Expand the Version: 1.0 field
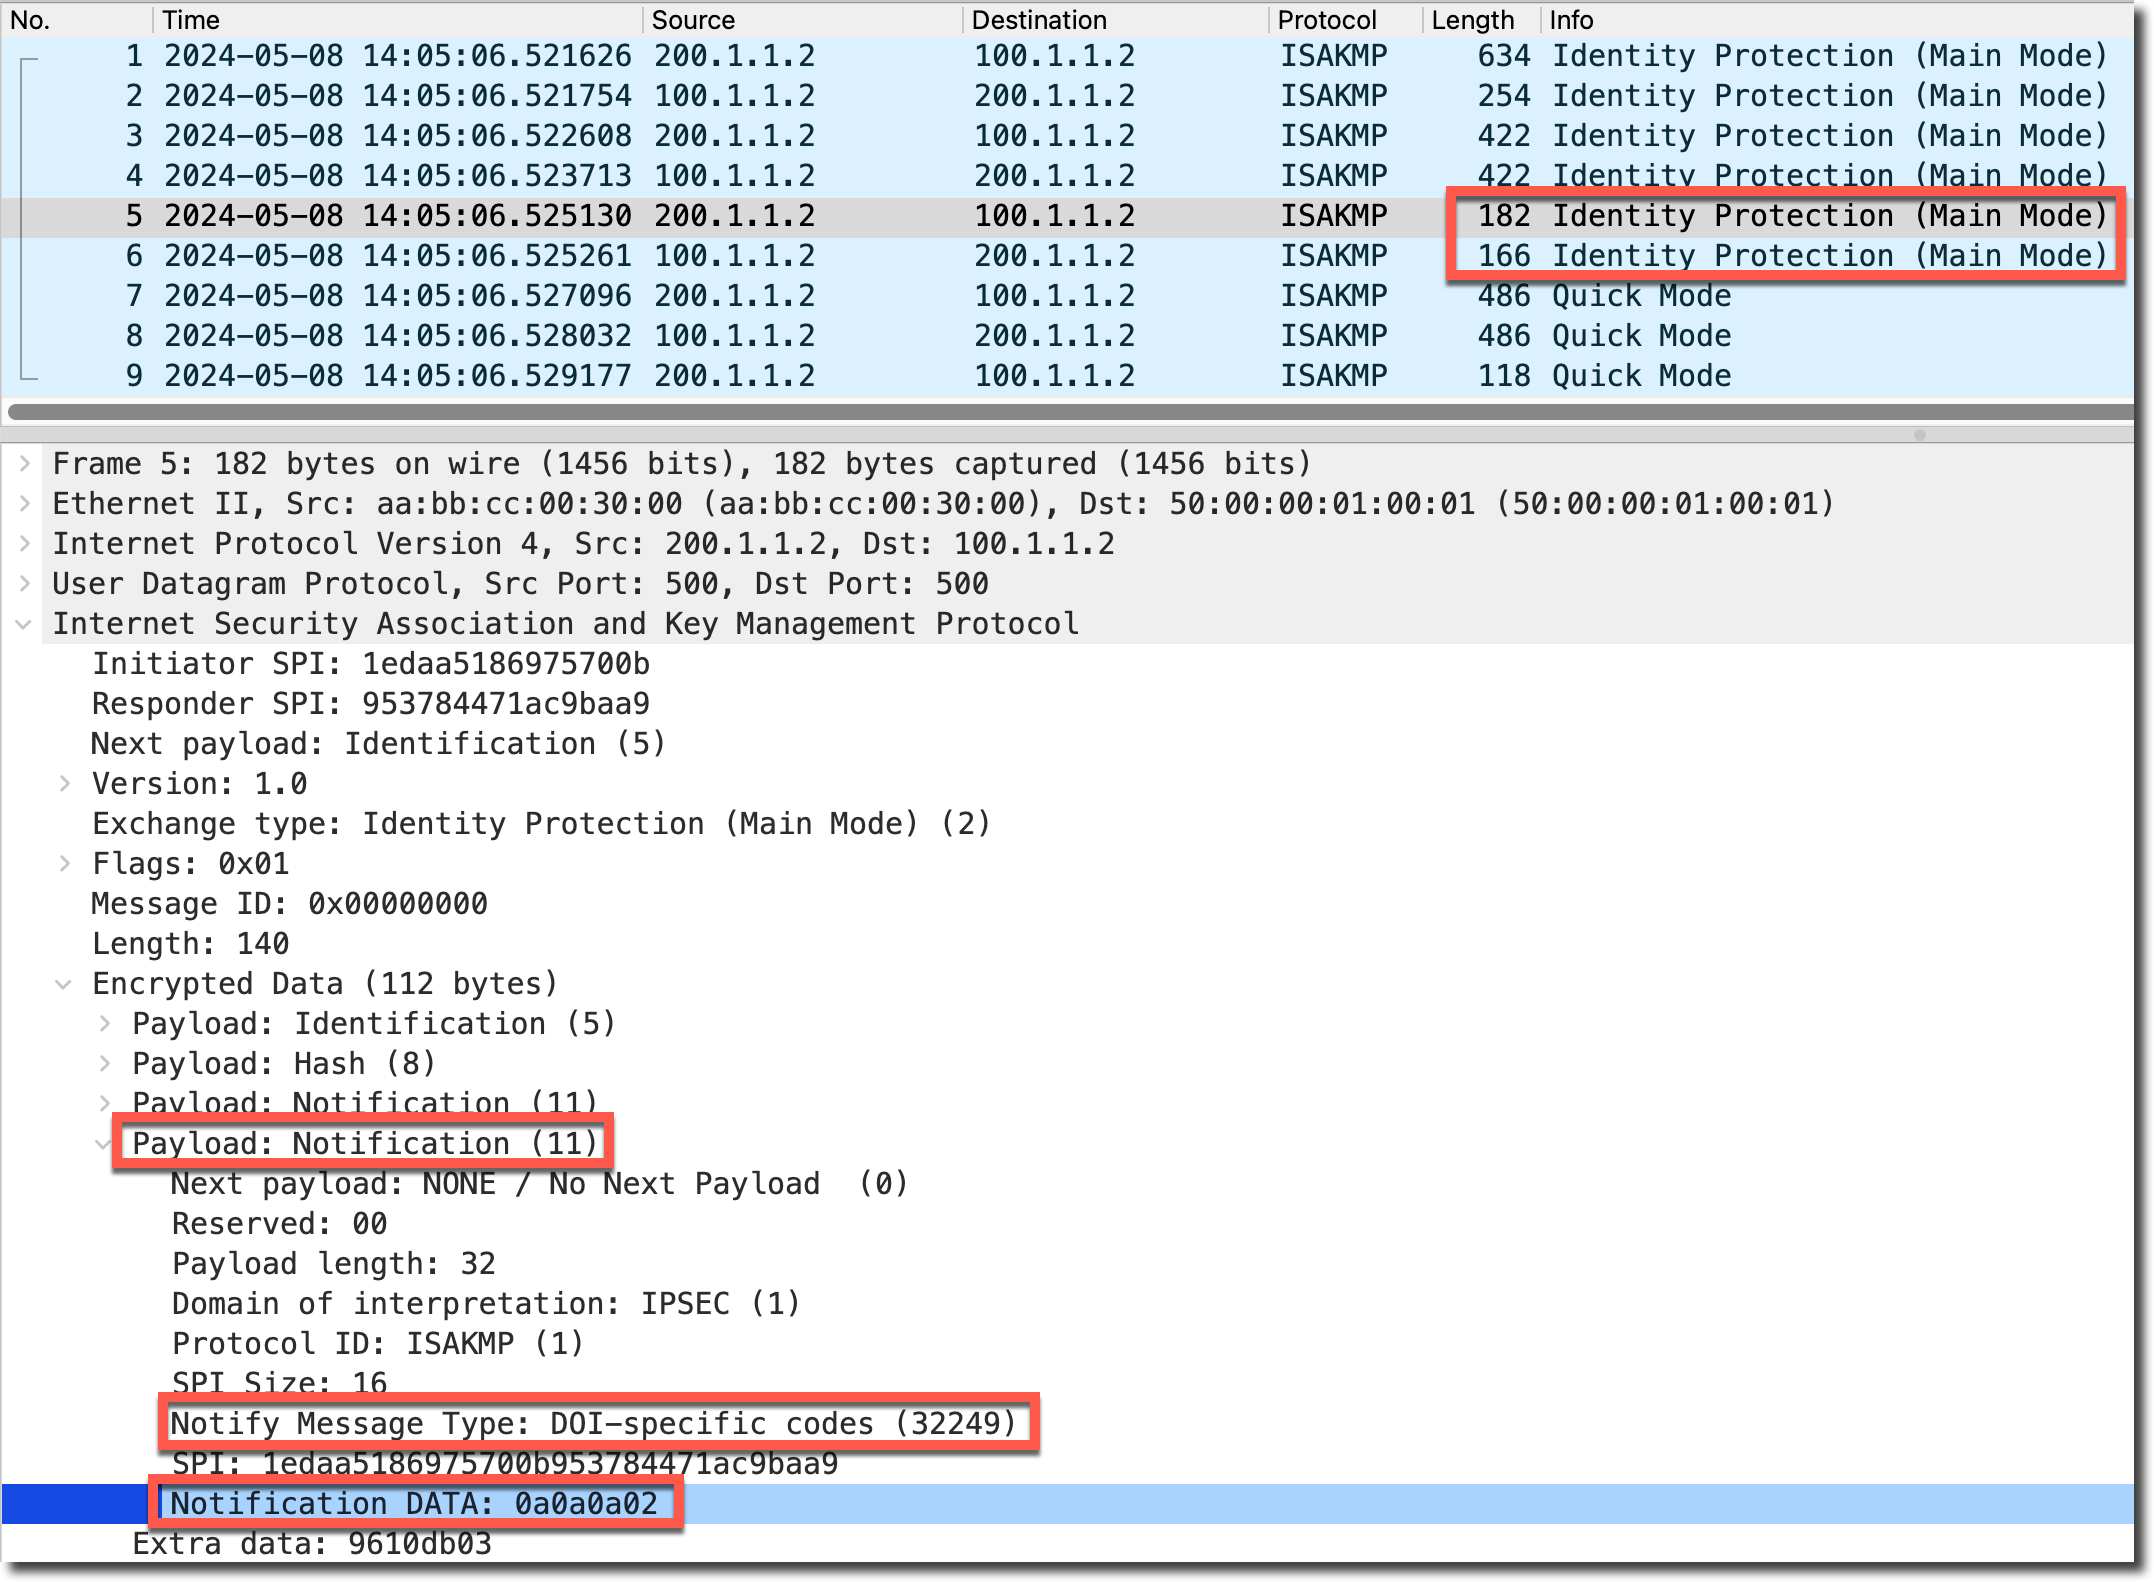The height and width of the screenshot is (1582, 2154). [65, 784]
